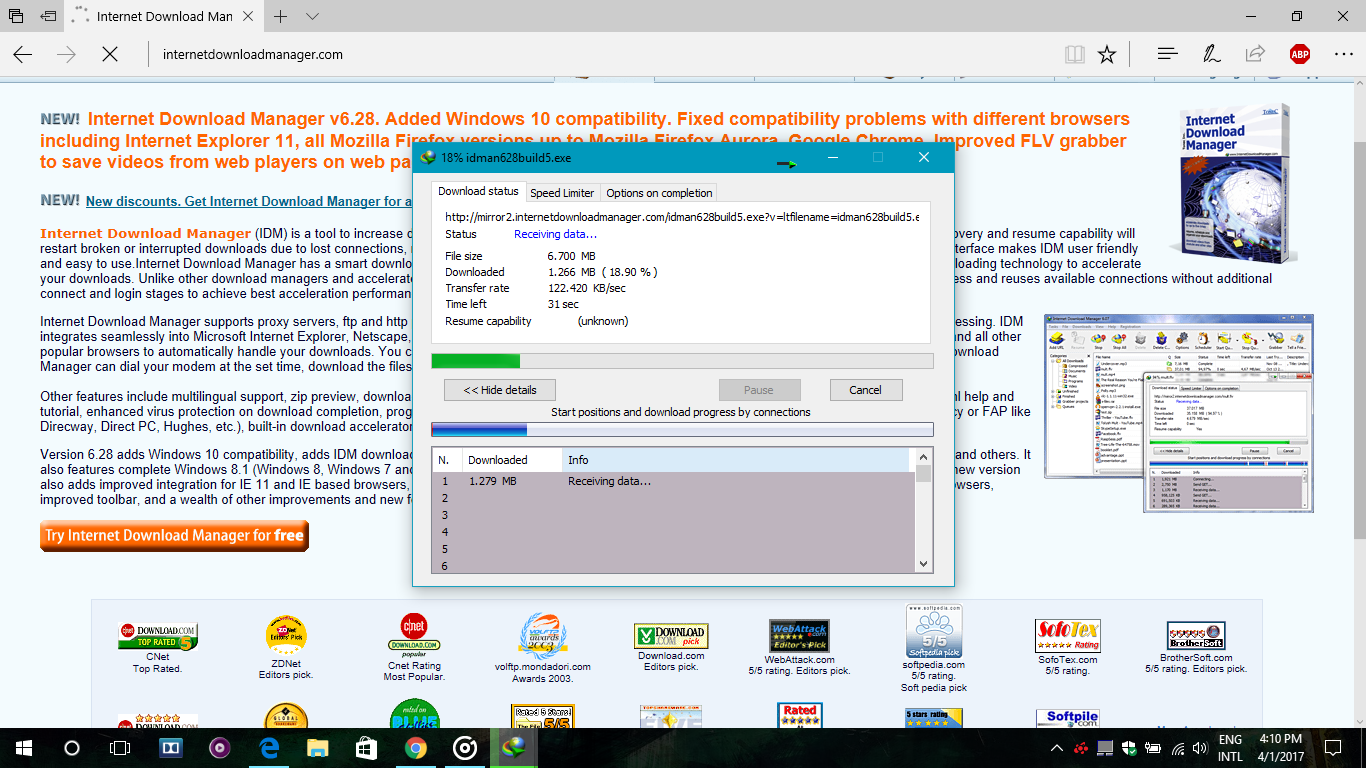
Task: Click Try Internet Download Manager for free
Action: click(174, 536)
